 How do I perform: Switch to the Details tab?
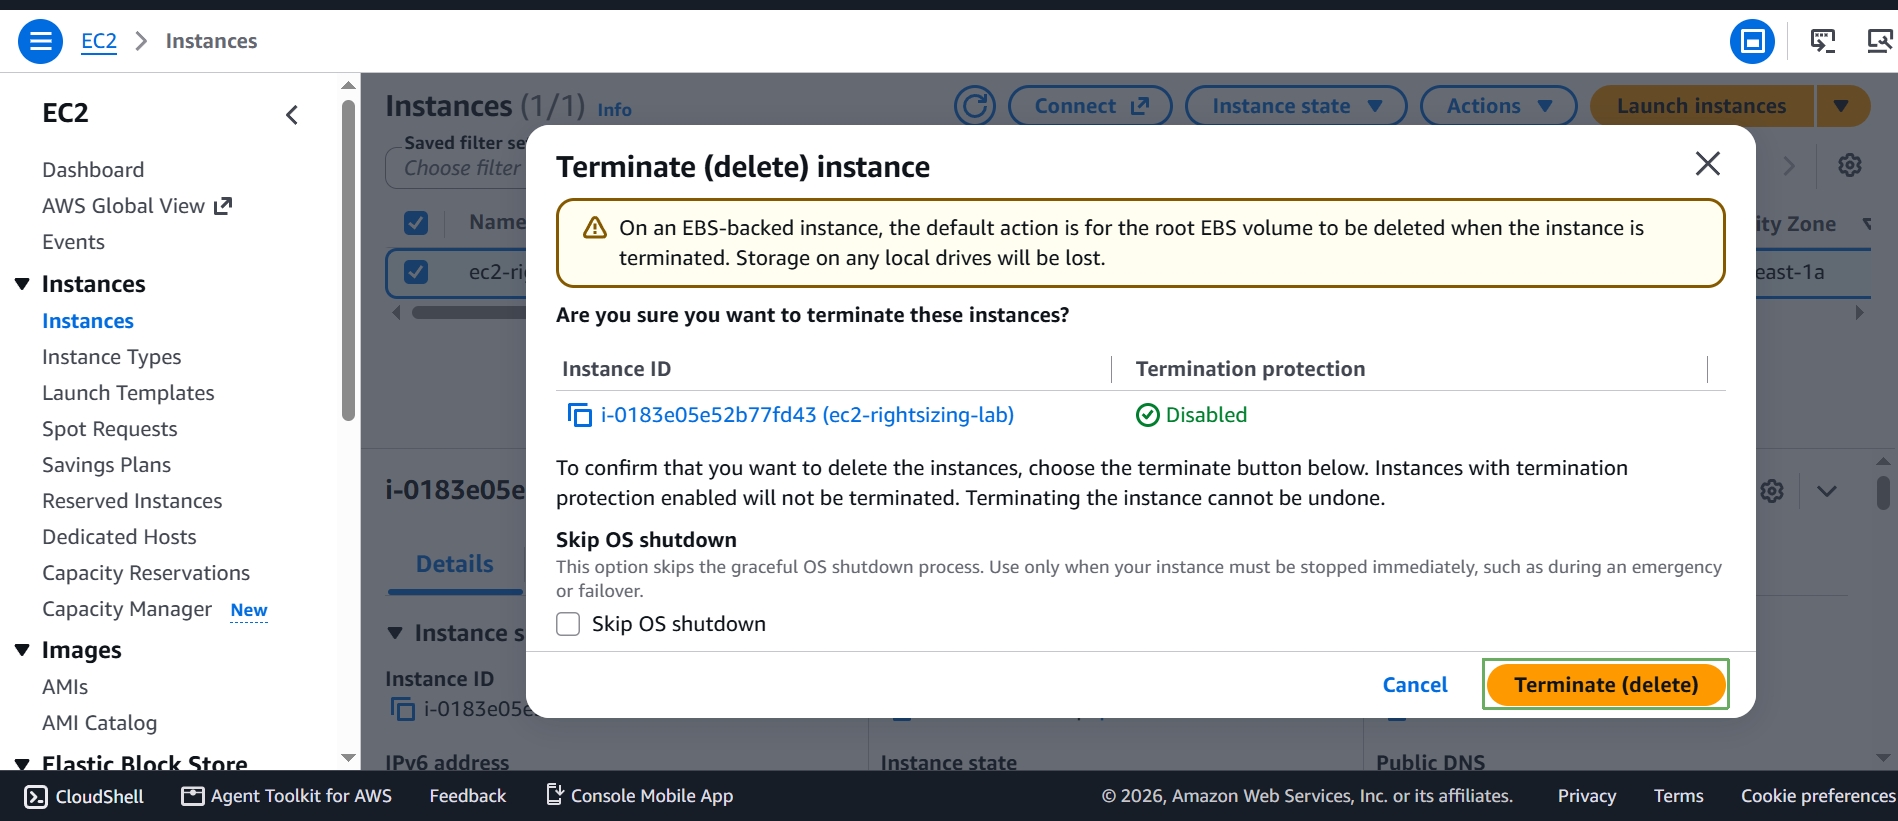tap(455, 564)
